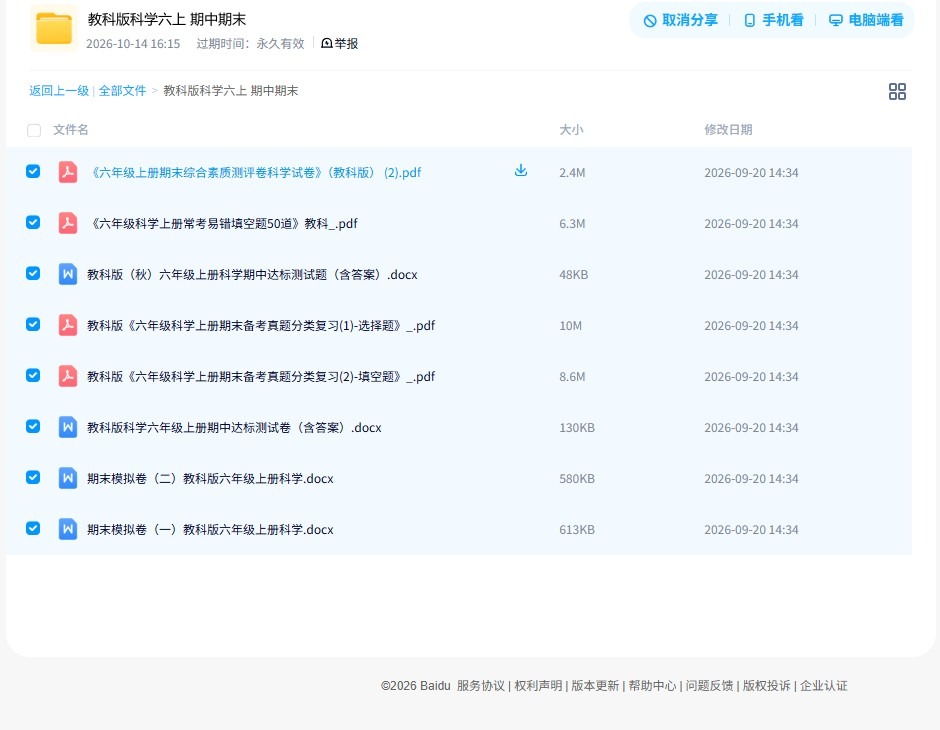Uncheck 教科版（秋）期中达标测试题 docx checkbox
Image resolution: width=940 pixels, height=730 pixels.
pyautogui.click(x=33, y=273)
